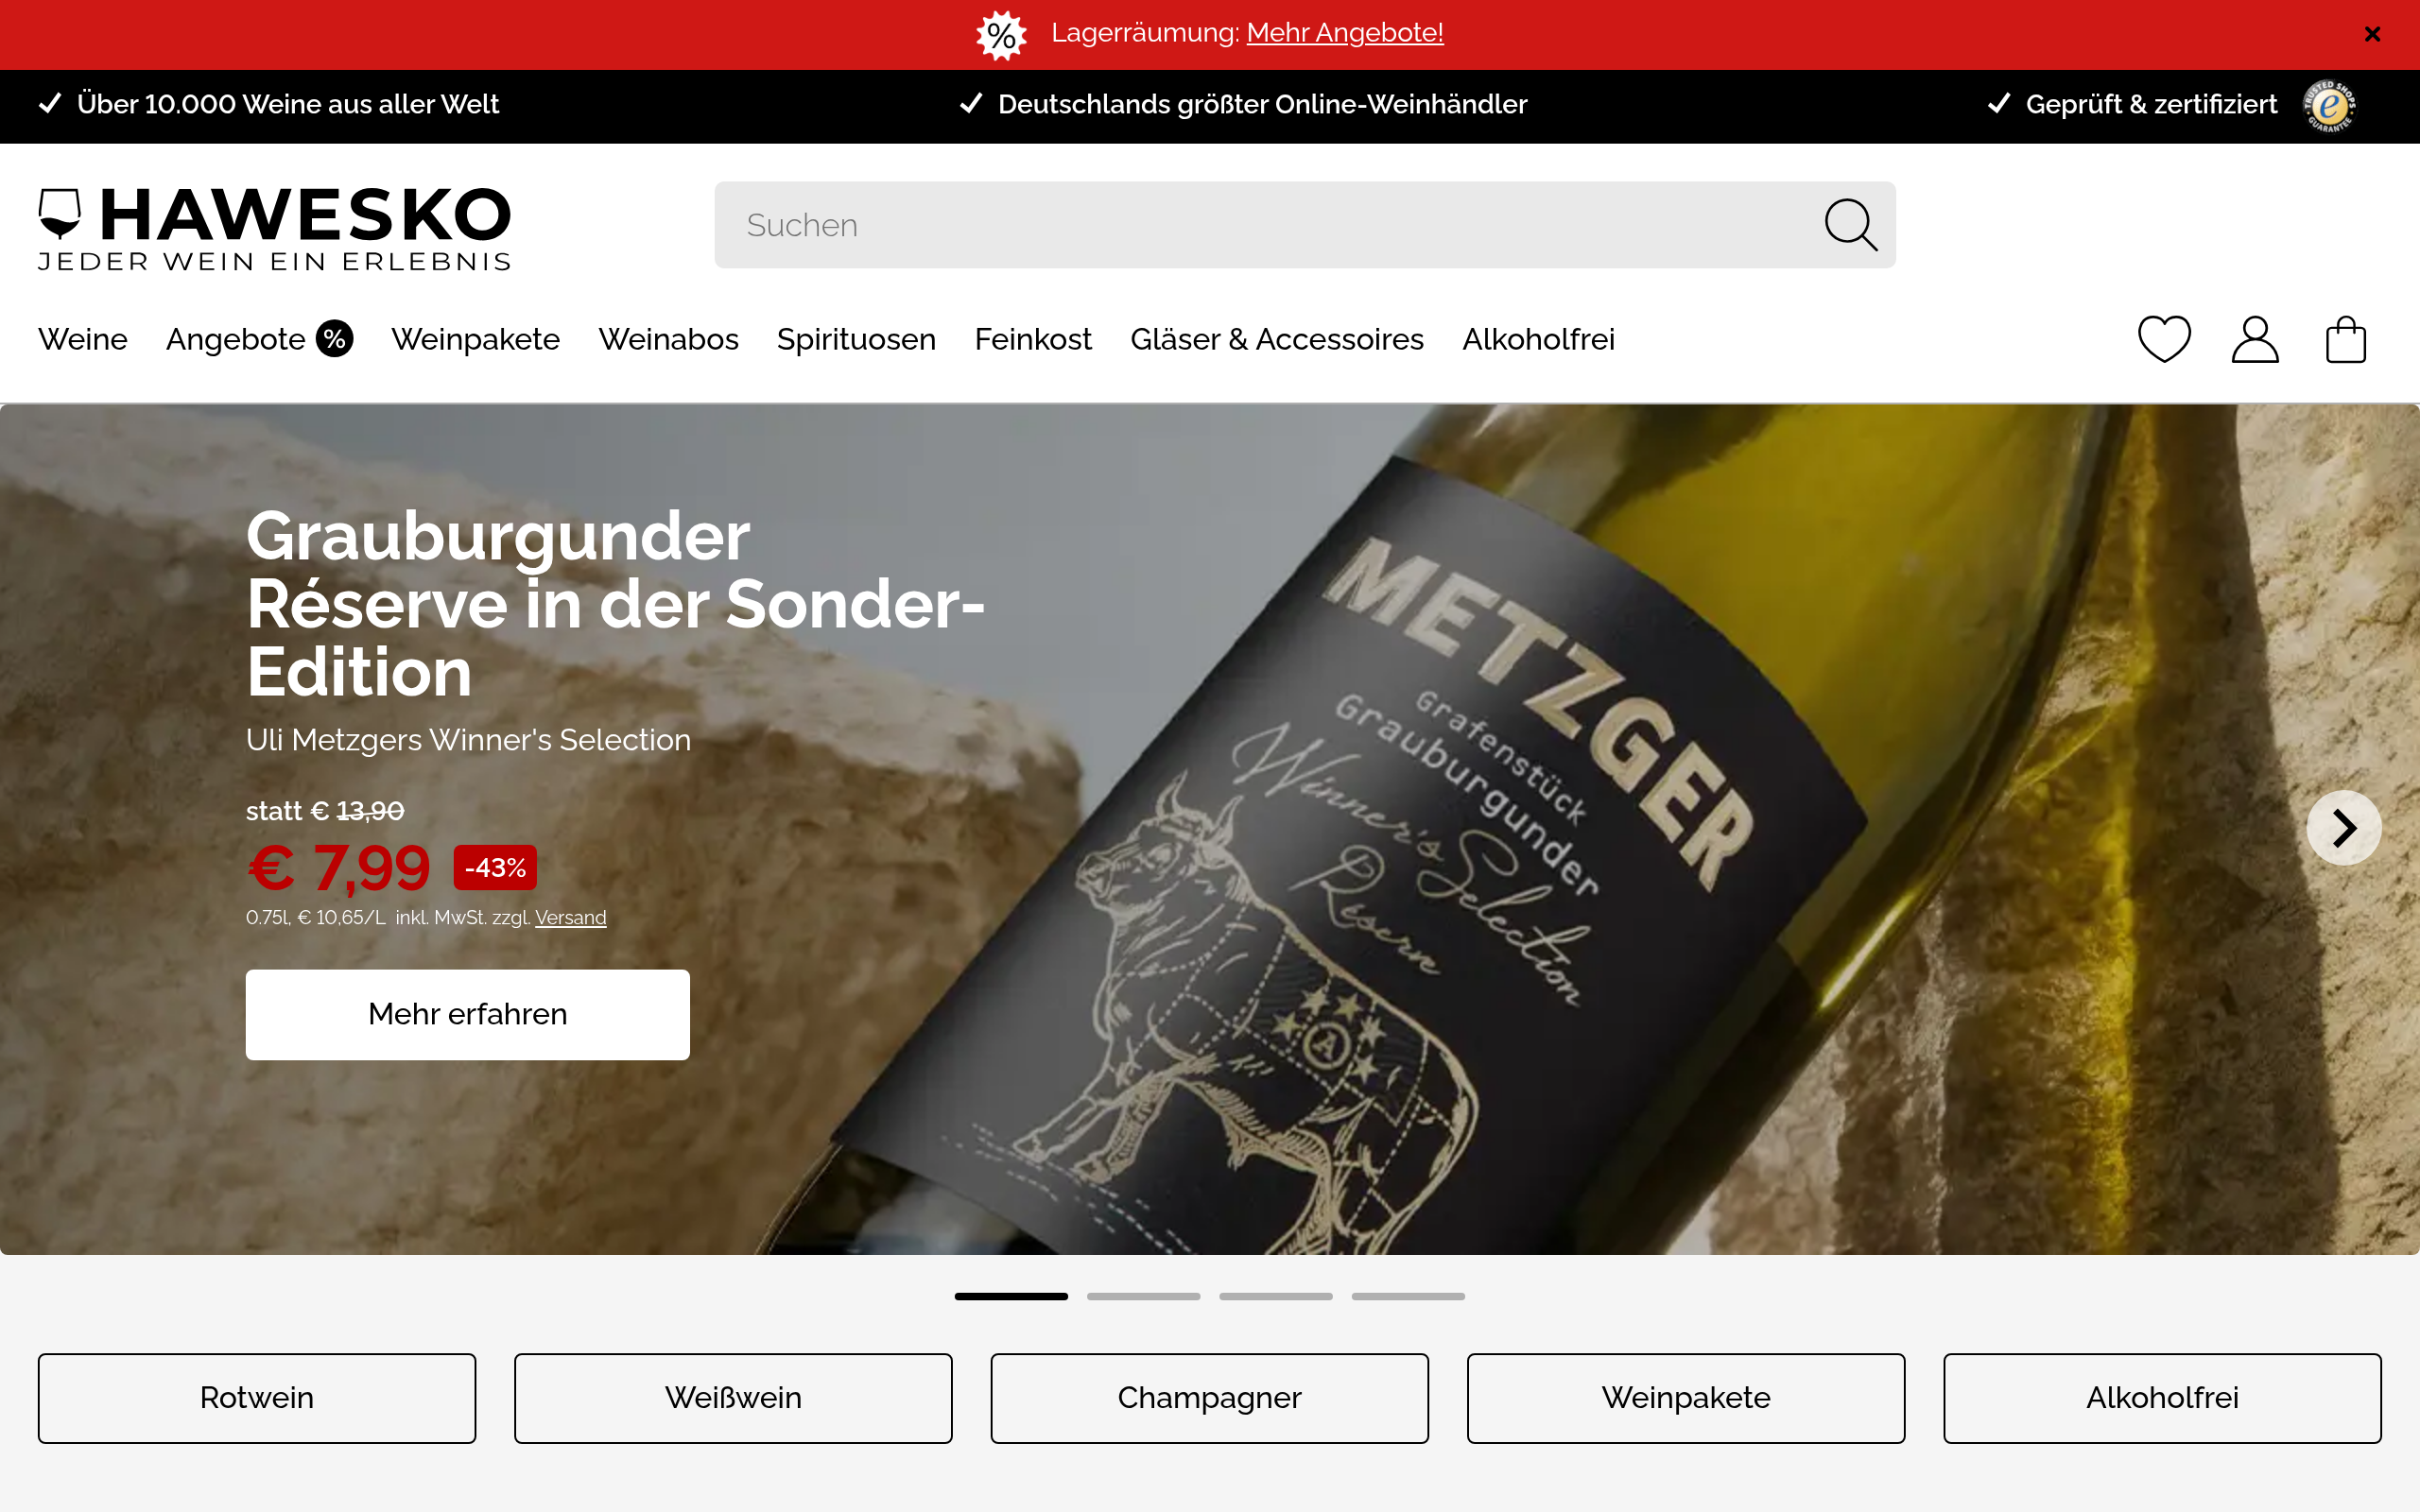The width and height of the screenshot is (2420, 1512).
Task: Open the Spirituosen menu
Action: click(x=856, y=339)
